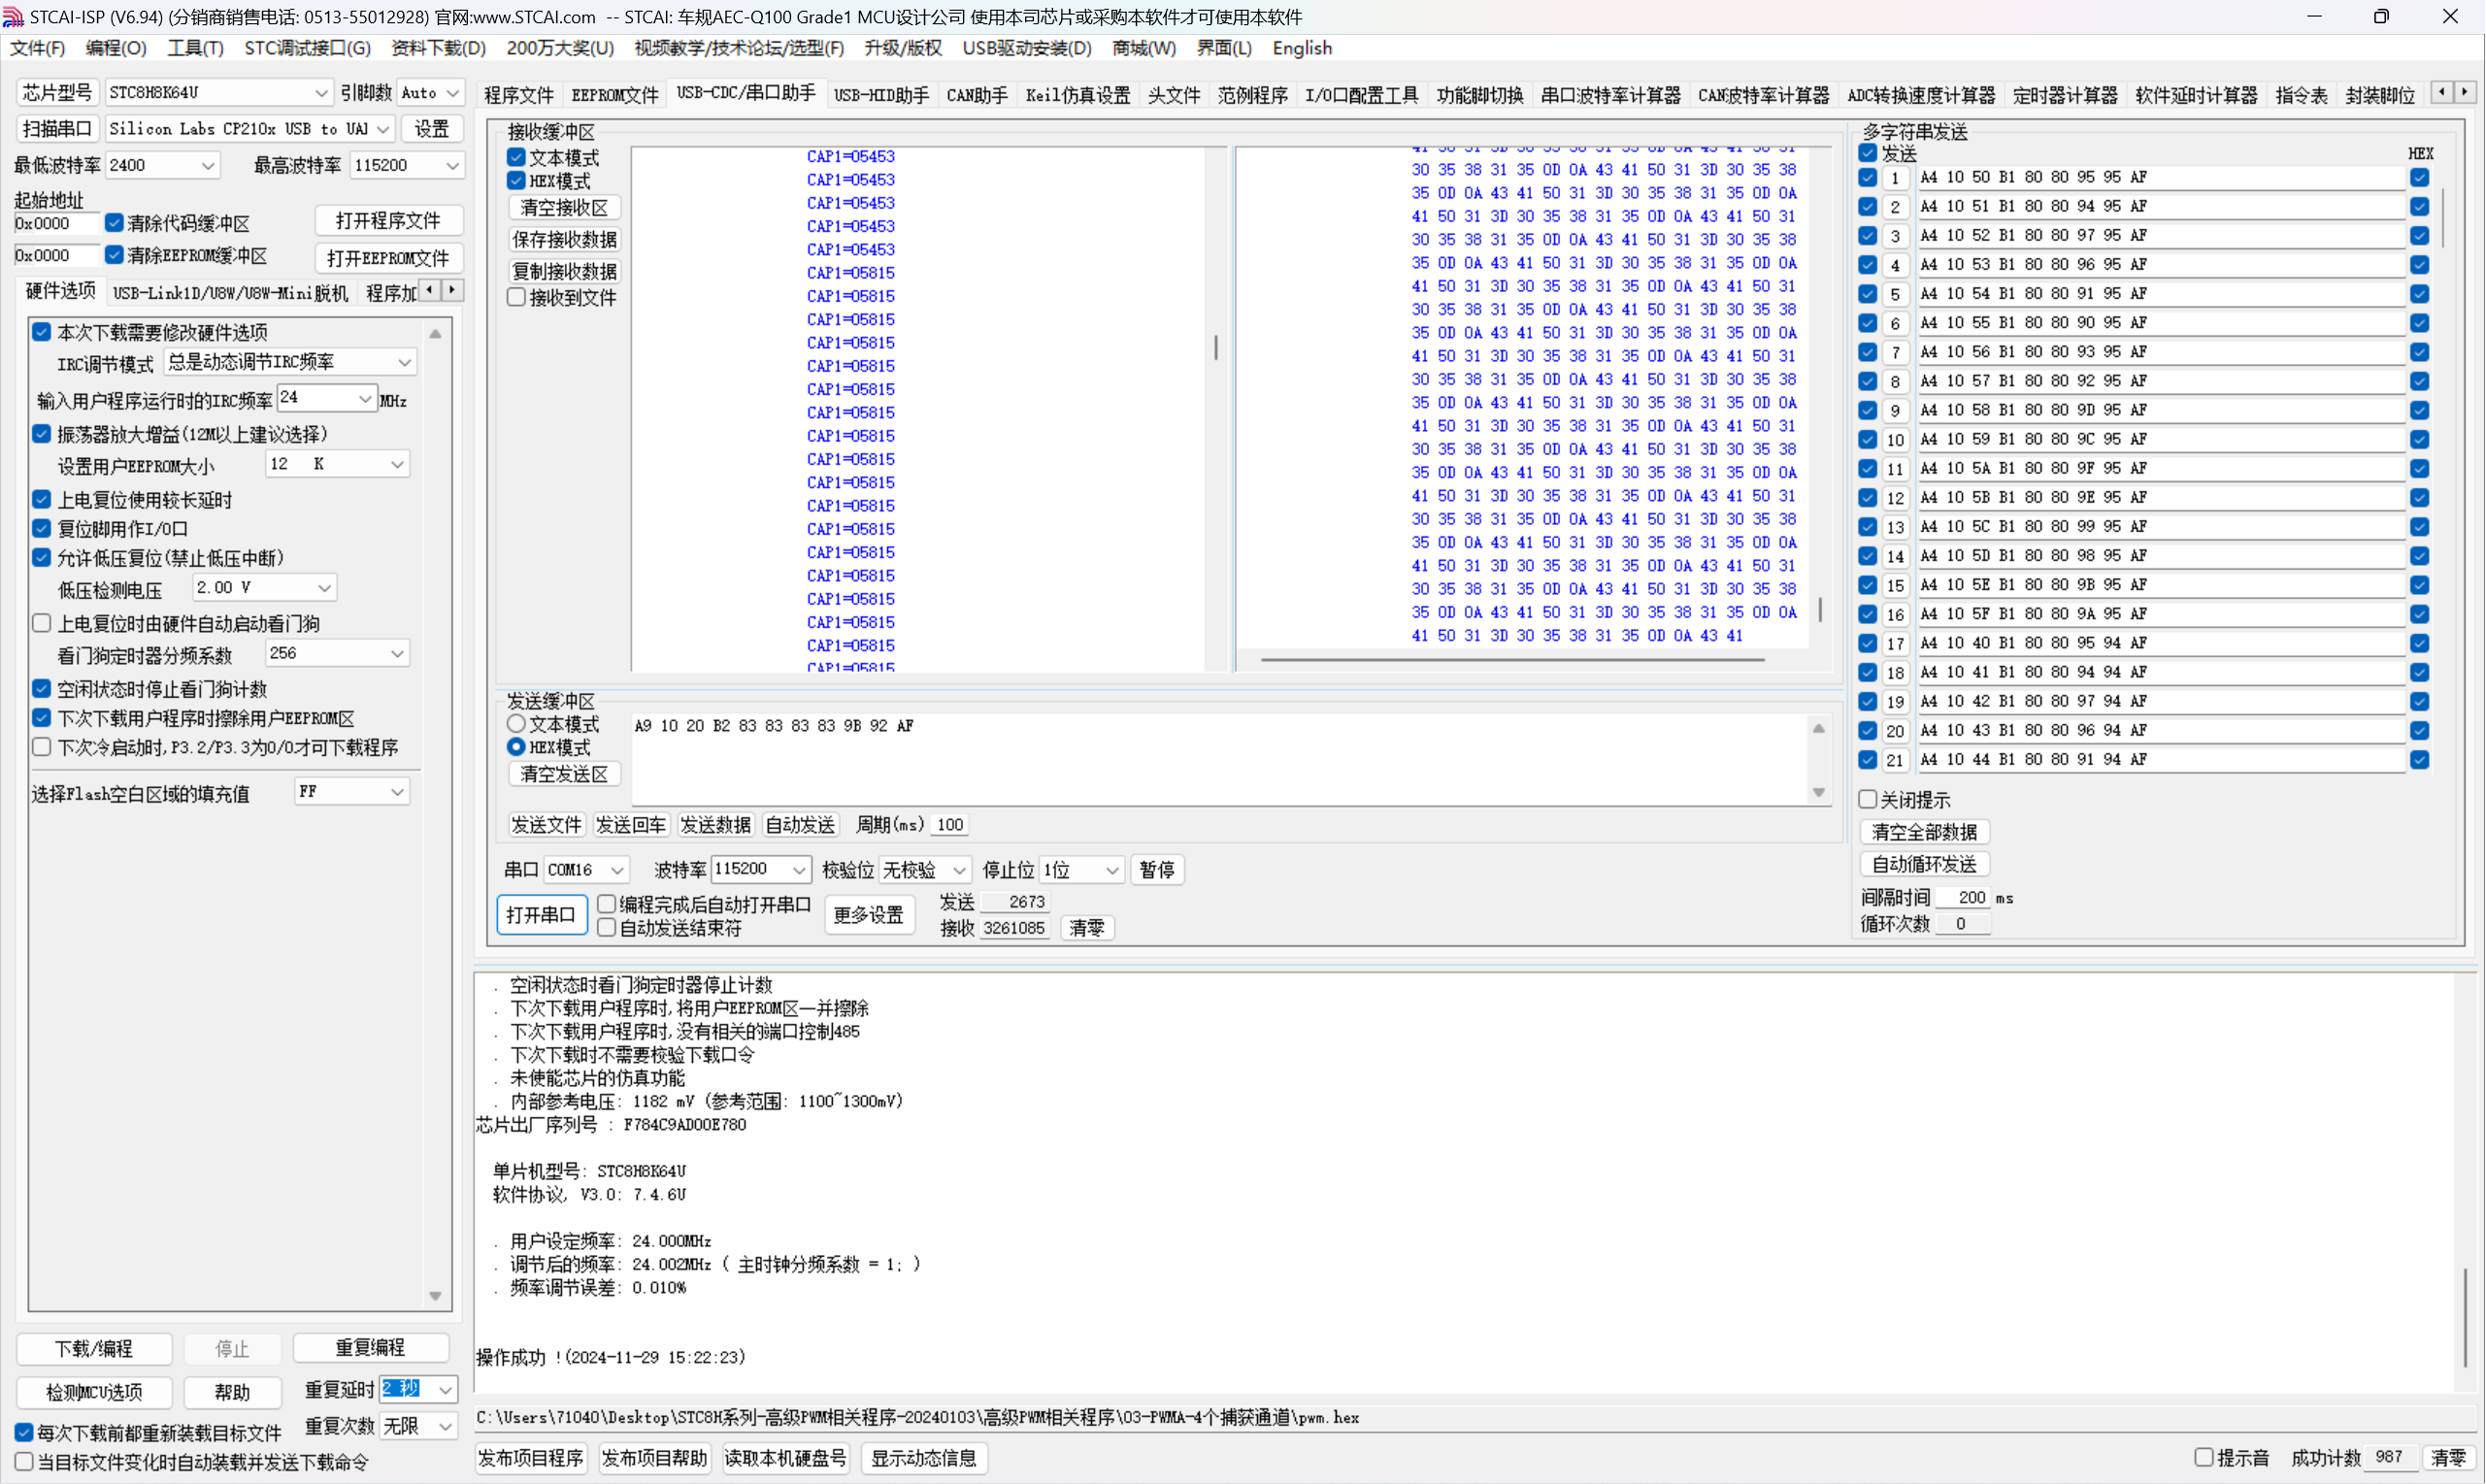
Task: Select HEX模式 radio in send buffer
Action: tap(516, 747)
